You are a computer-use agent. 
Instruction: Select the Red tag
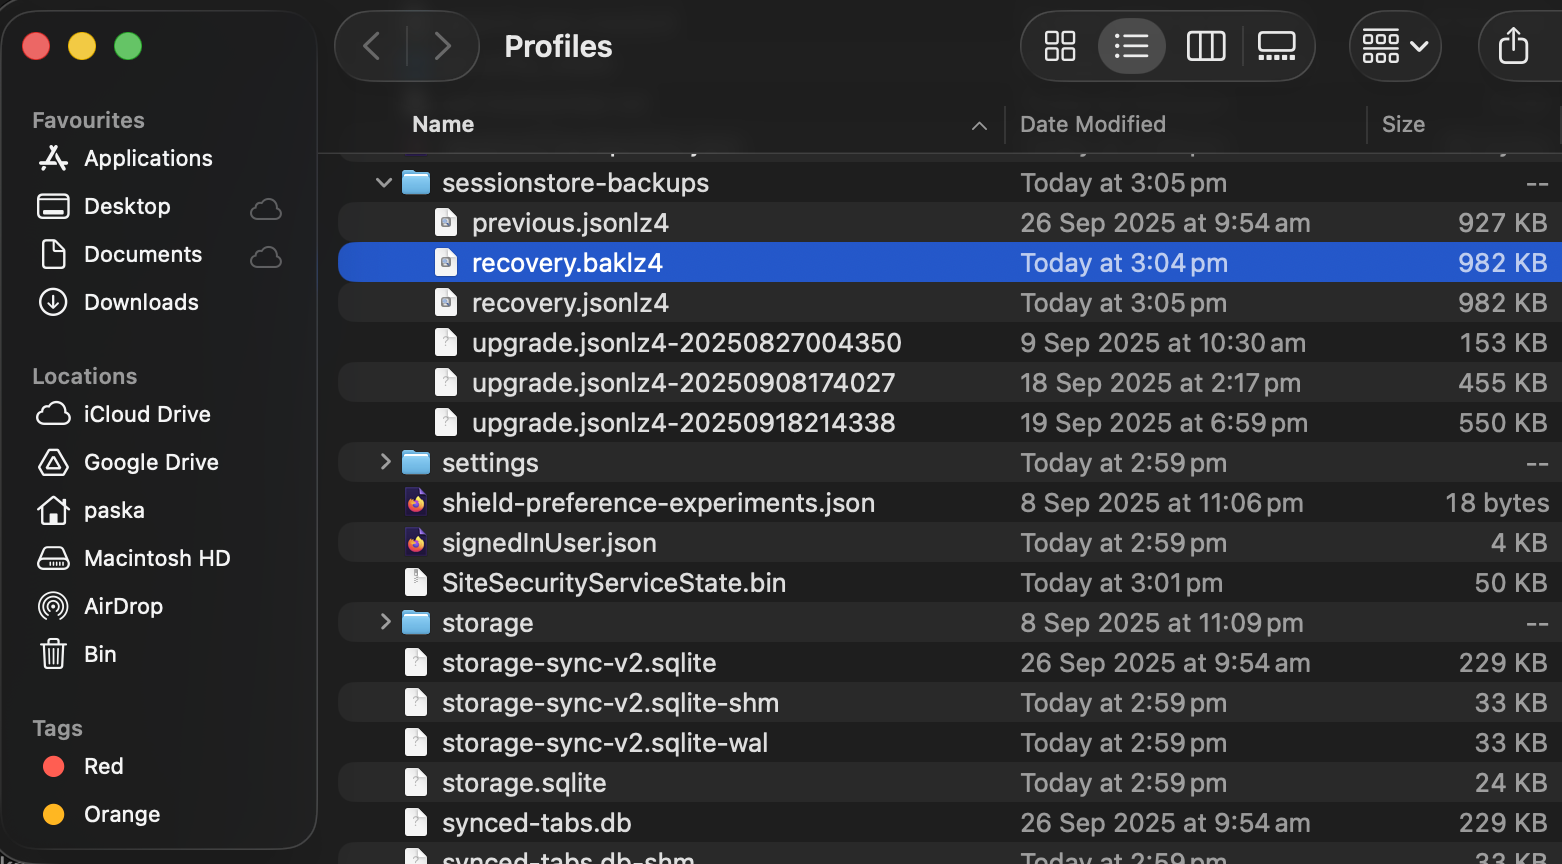coord(103,766)
